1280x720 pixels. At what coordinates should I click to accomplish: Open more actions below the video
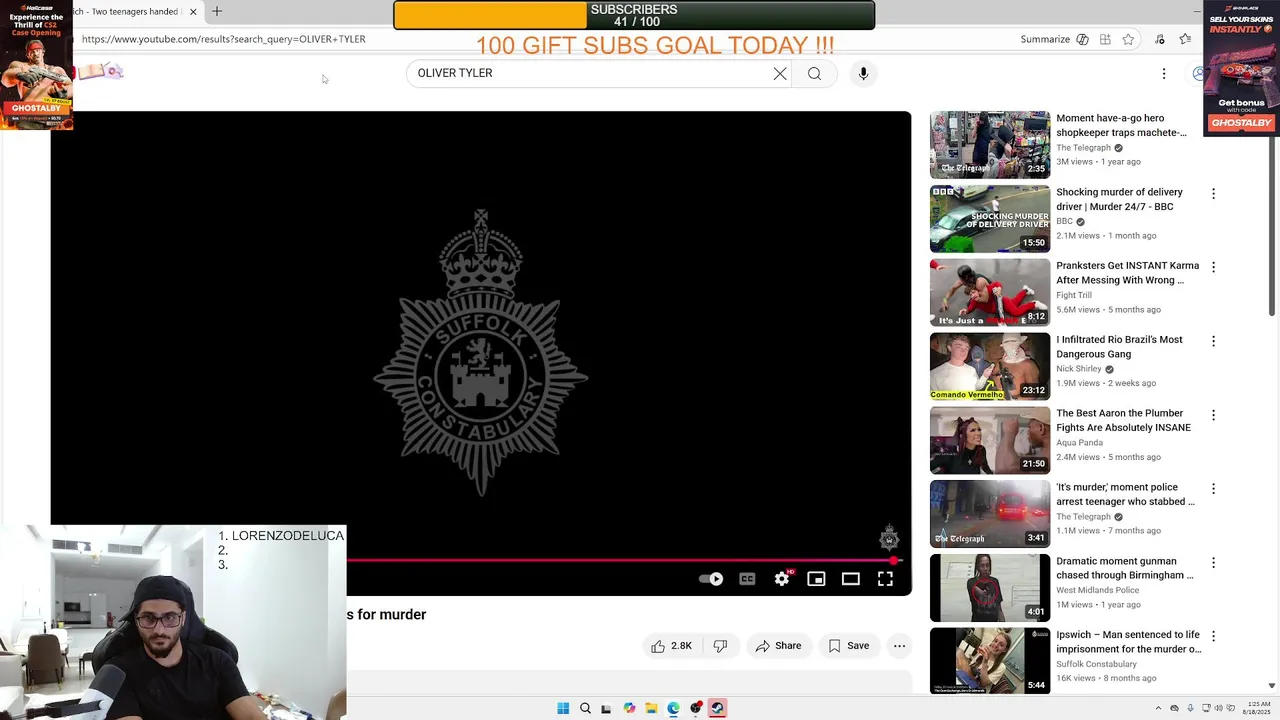click(x=899, y=646)
